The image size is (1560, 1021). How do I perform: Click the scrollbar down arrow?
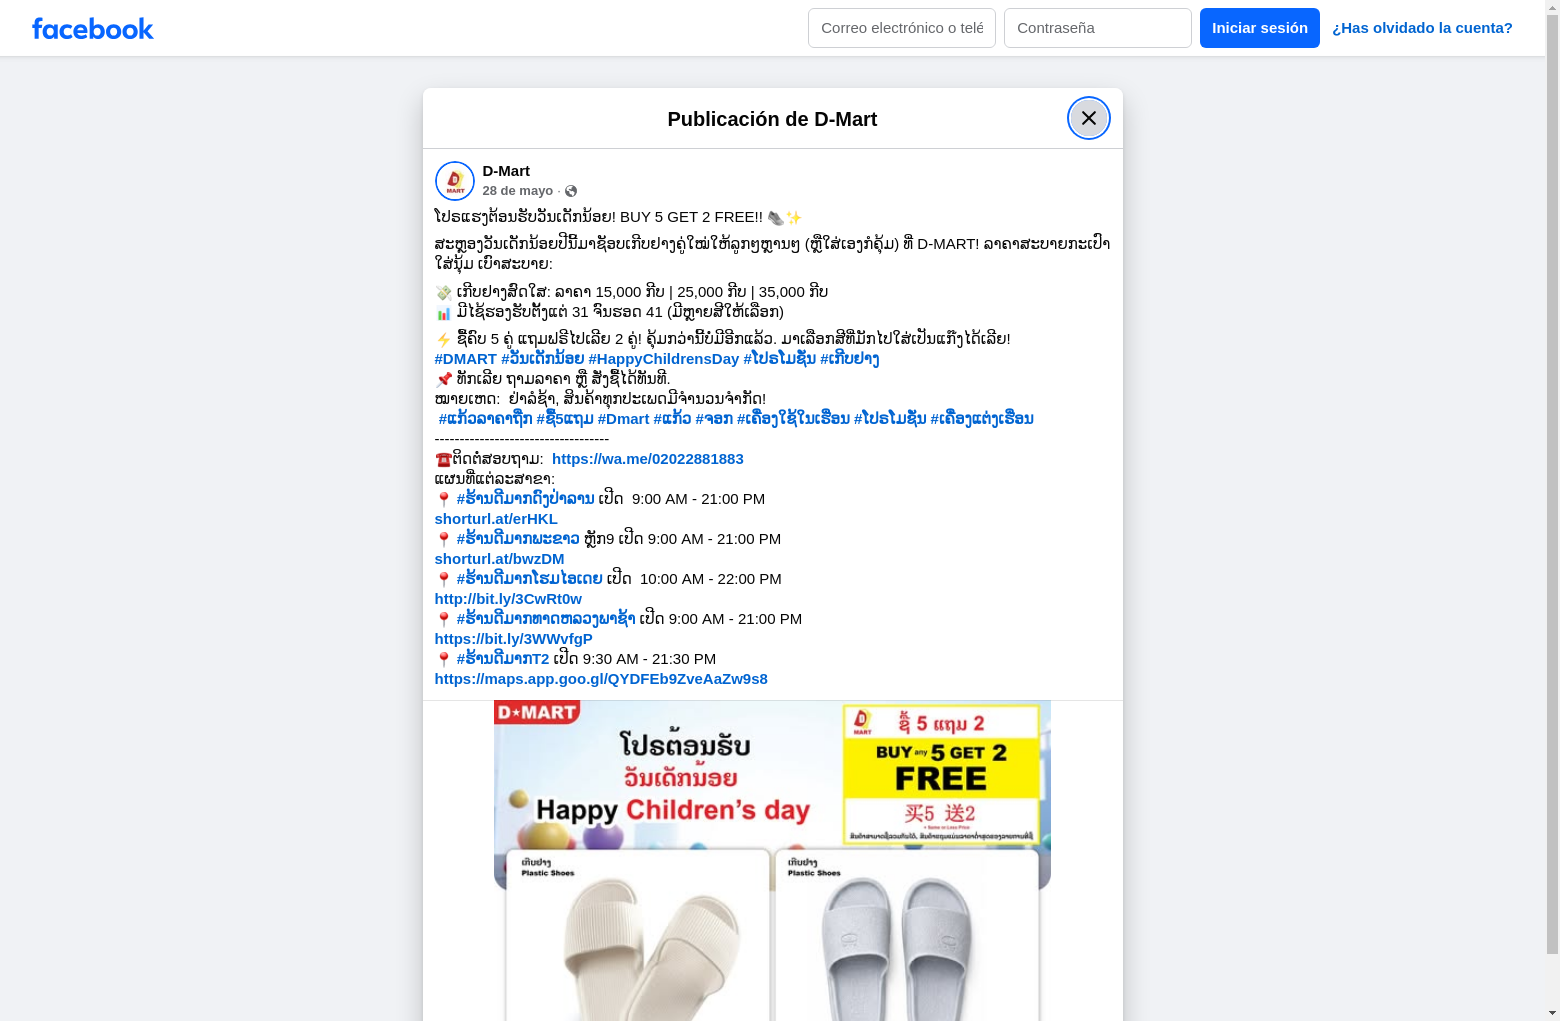(x=1553, y=1013)
